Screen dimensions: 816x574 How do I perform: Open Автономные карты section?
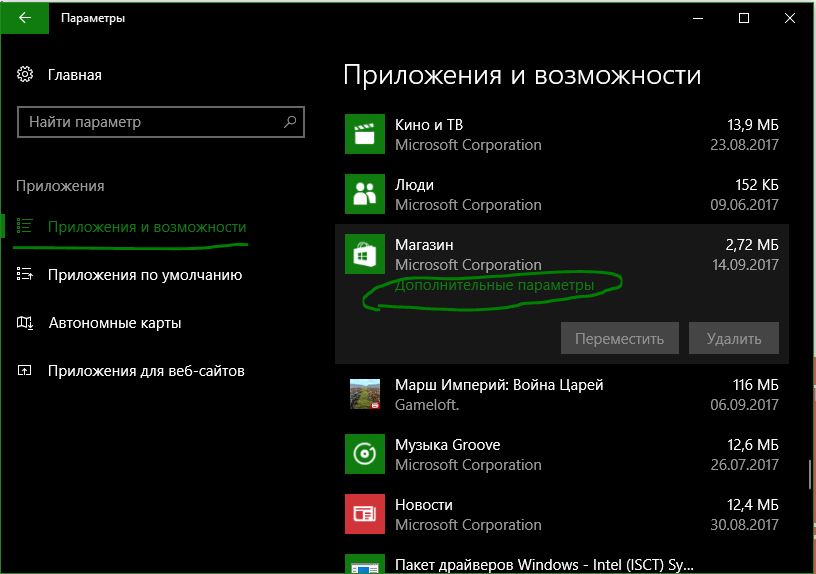(x=115, y=323)
